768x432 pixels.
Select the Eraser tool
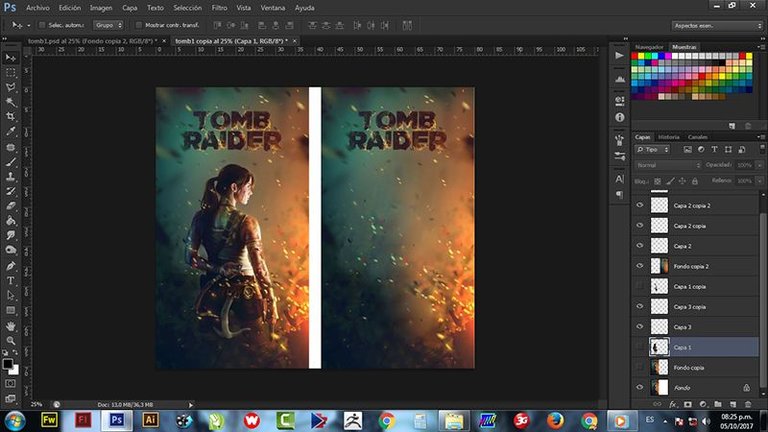pos(10,206)
